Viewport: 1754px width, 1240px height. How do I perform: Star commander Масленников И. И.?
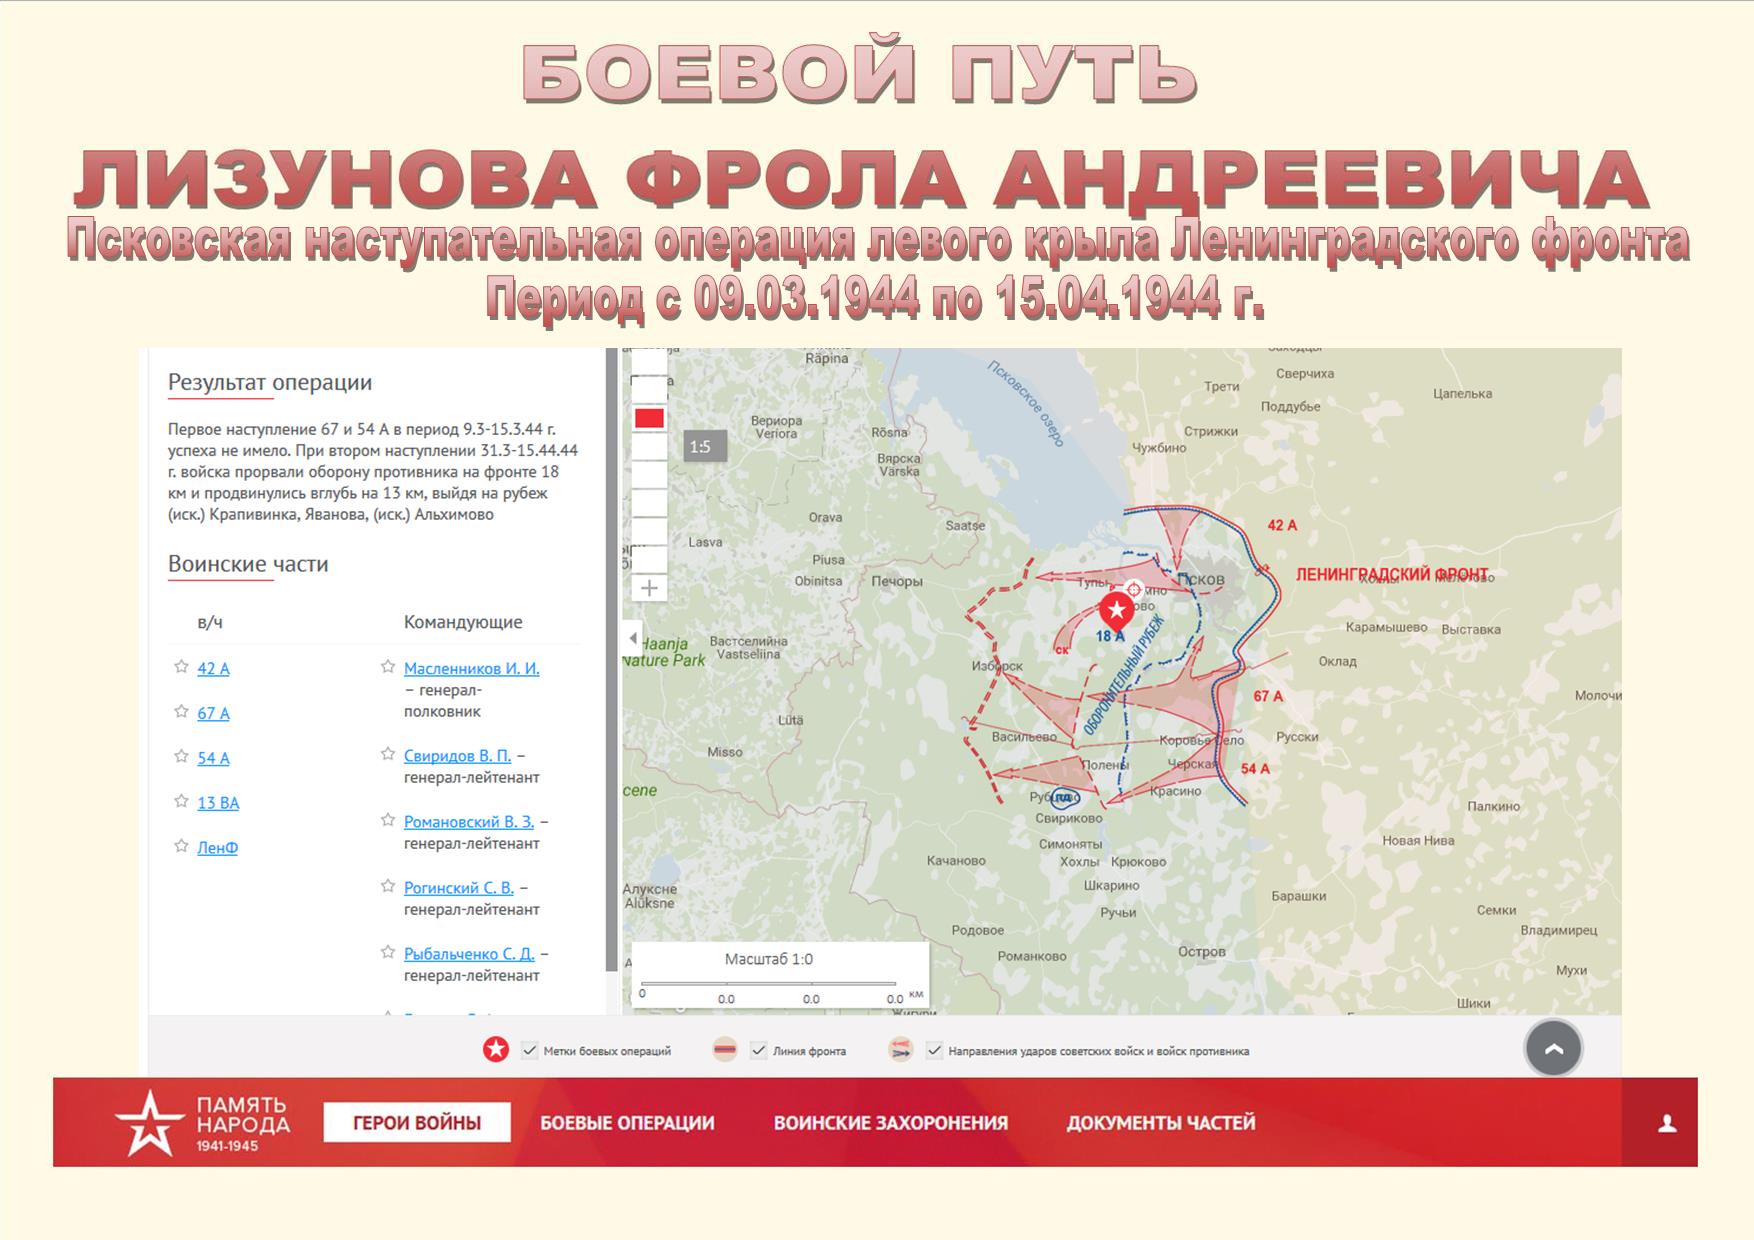pyautogui.click(x=388, y=667)
